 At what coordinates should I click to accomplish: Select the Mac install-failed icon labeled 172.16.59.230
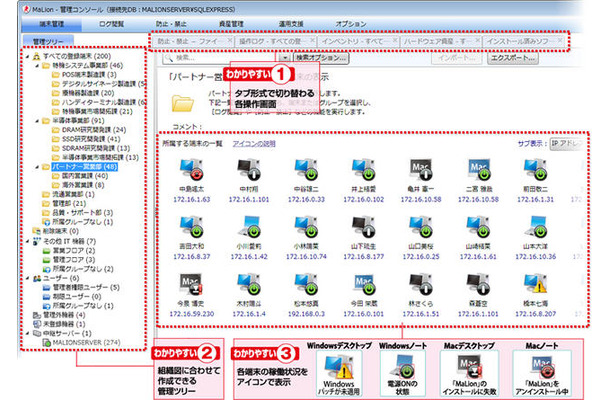coord(191,284)
